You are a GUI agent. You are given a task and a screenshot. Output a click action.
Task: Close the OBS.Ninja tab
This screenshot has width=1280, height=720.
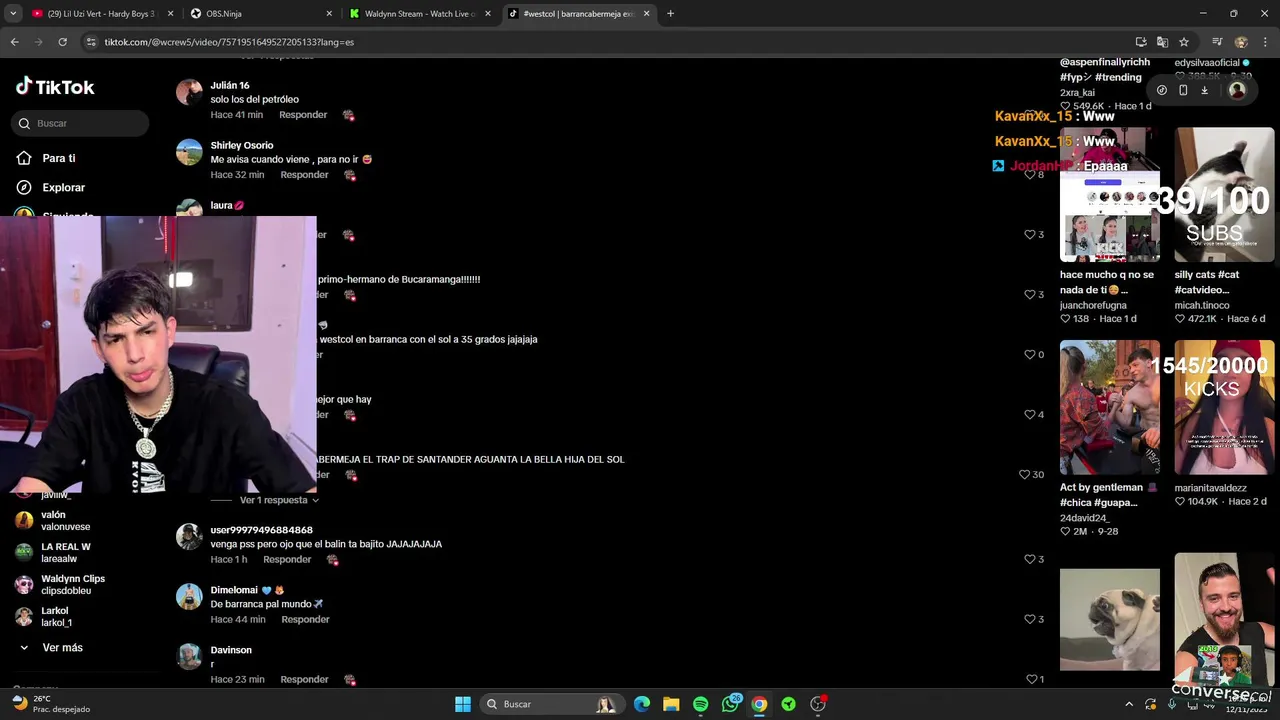coord(329,14)
